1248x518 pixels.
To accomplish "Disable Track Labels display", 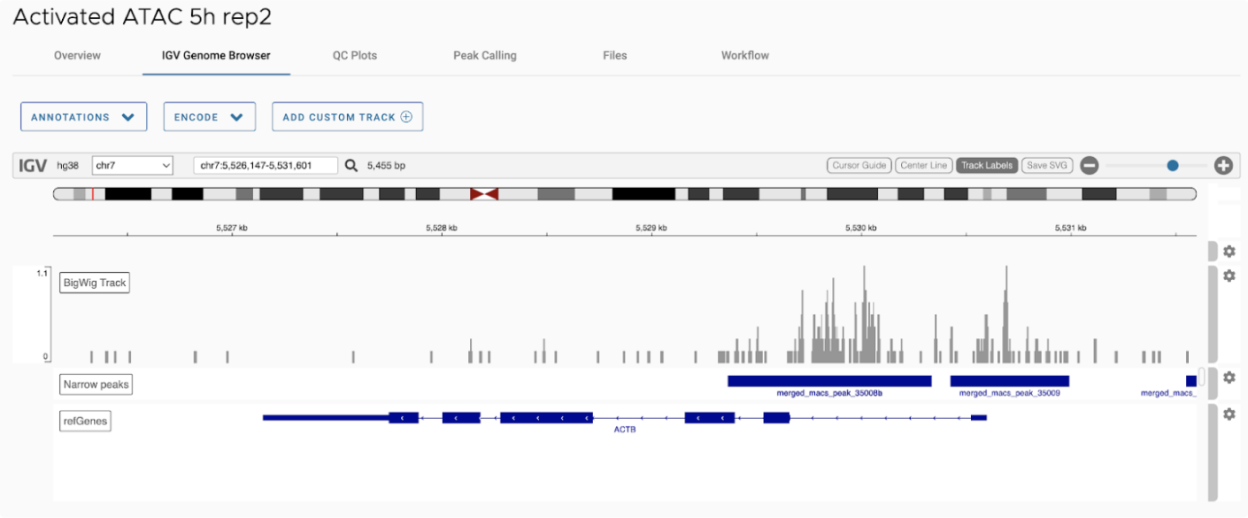I will (987, 166).
